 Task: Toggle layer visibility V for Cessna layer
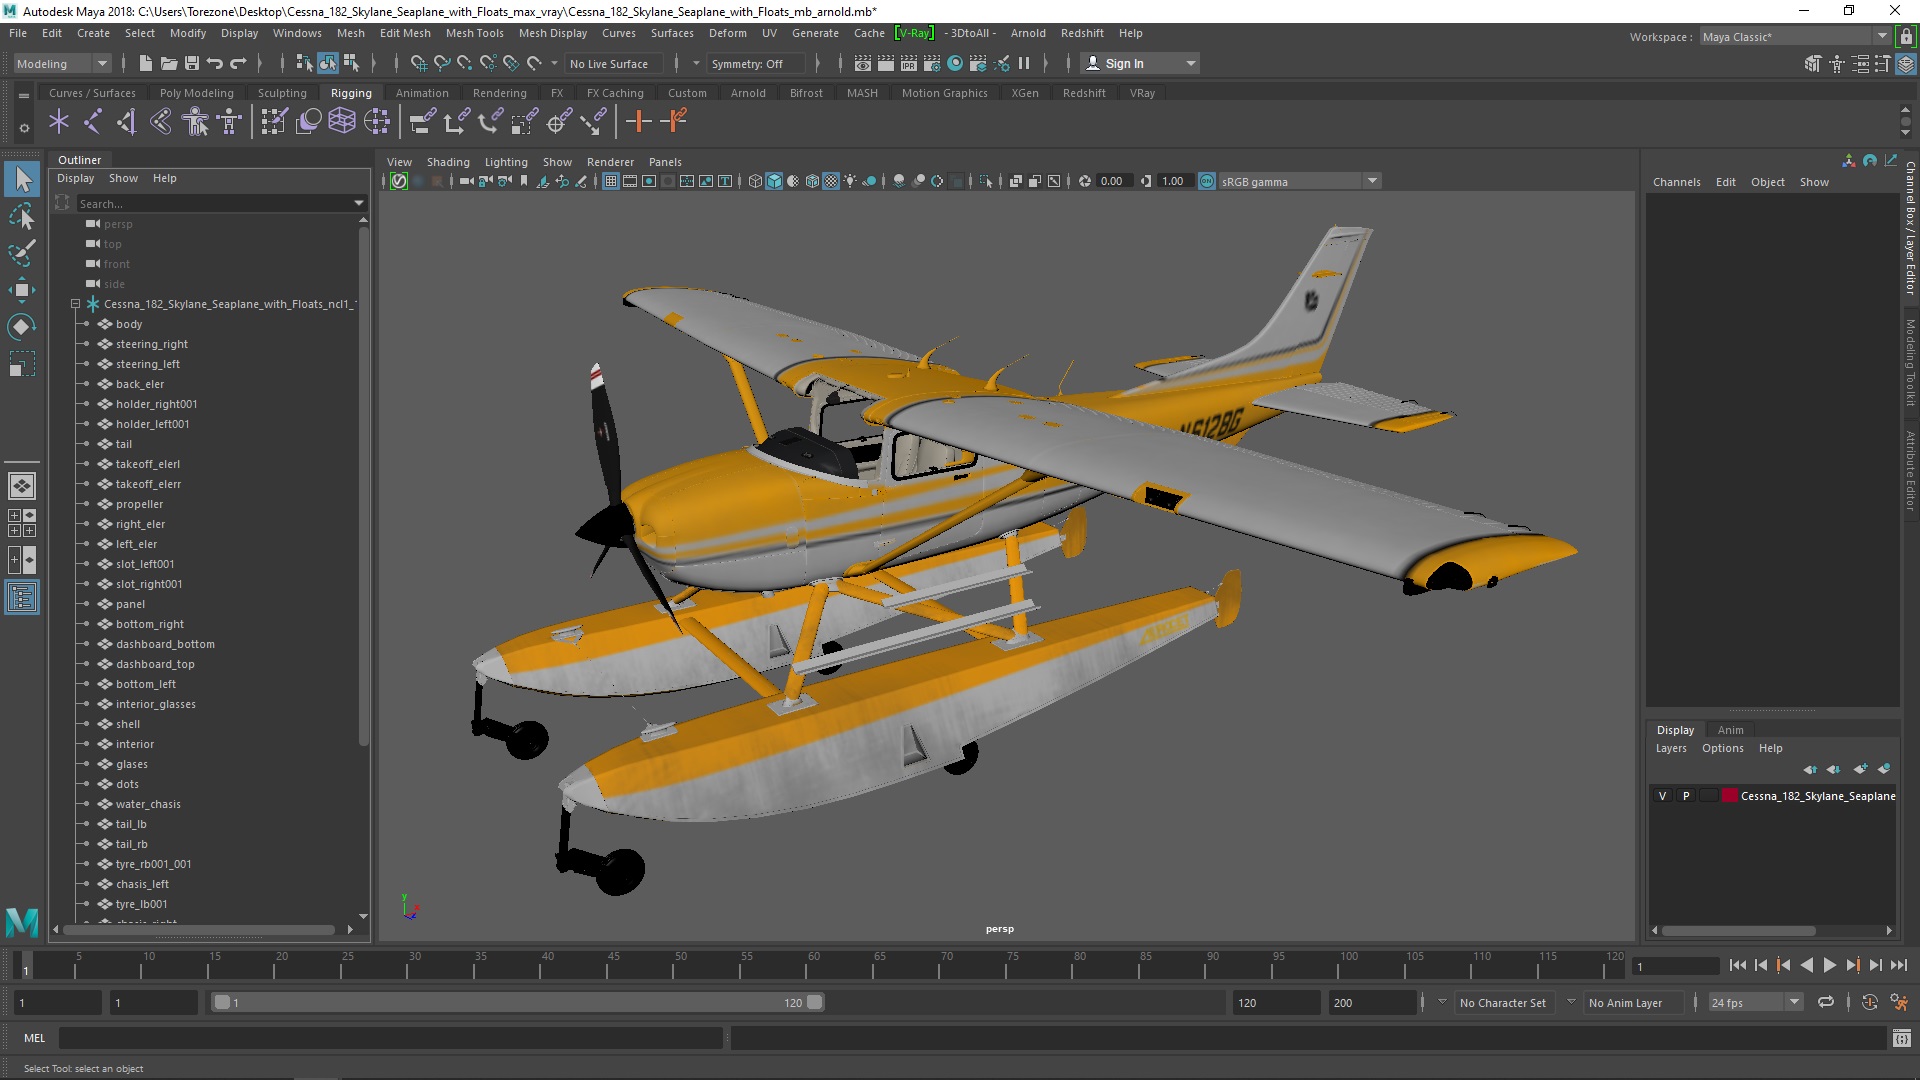click(x=1662, y=796)
